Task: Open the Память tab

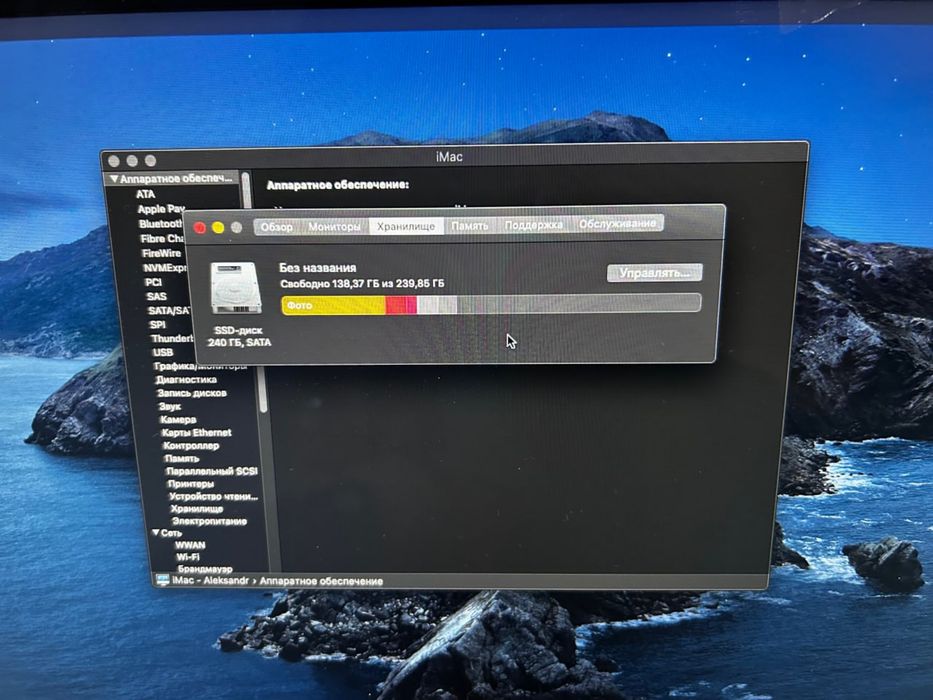Action: coord(469,226)
